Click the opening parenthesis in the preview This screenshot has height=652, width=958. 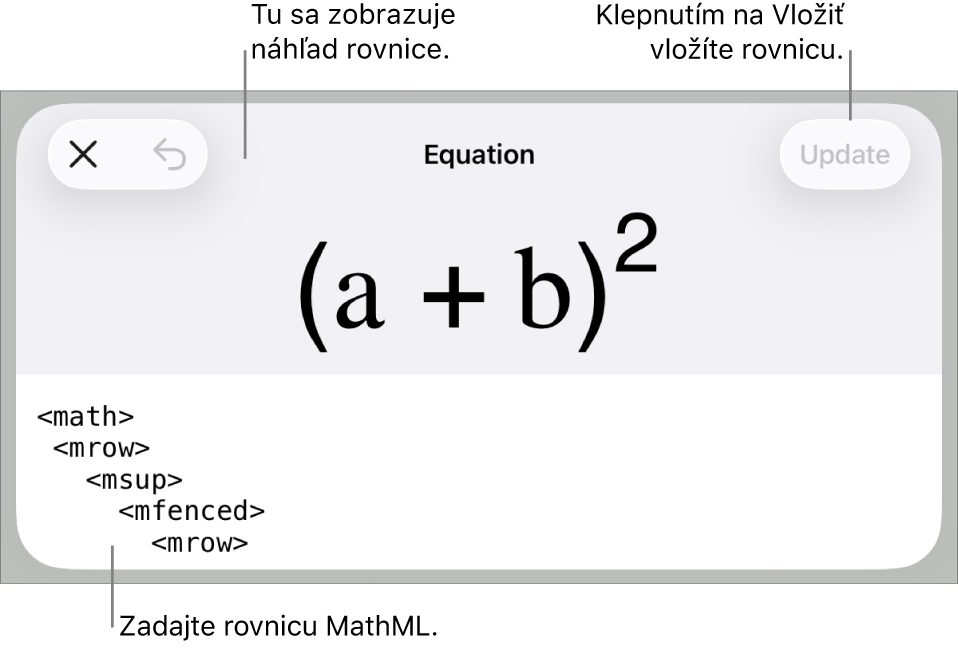313,295
